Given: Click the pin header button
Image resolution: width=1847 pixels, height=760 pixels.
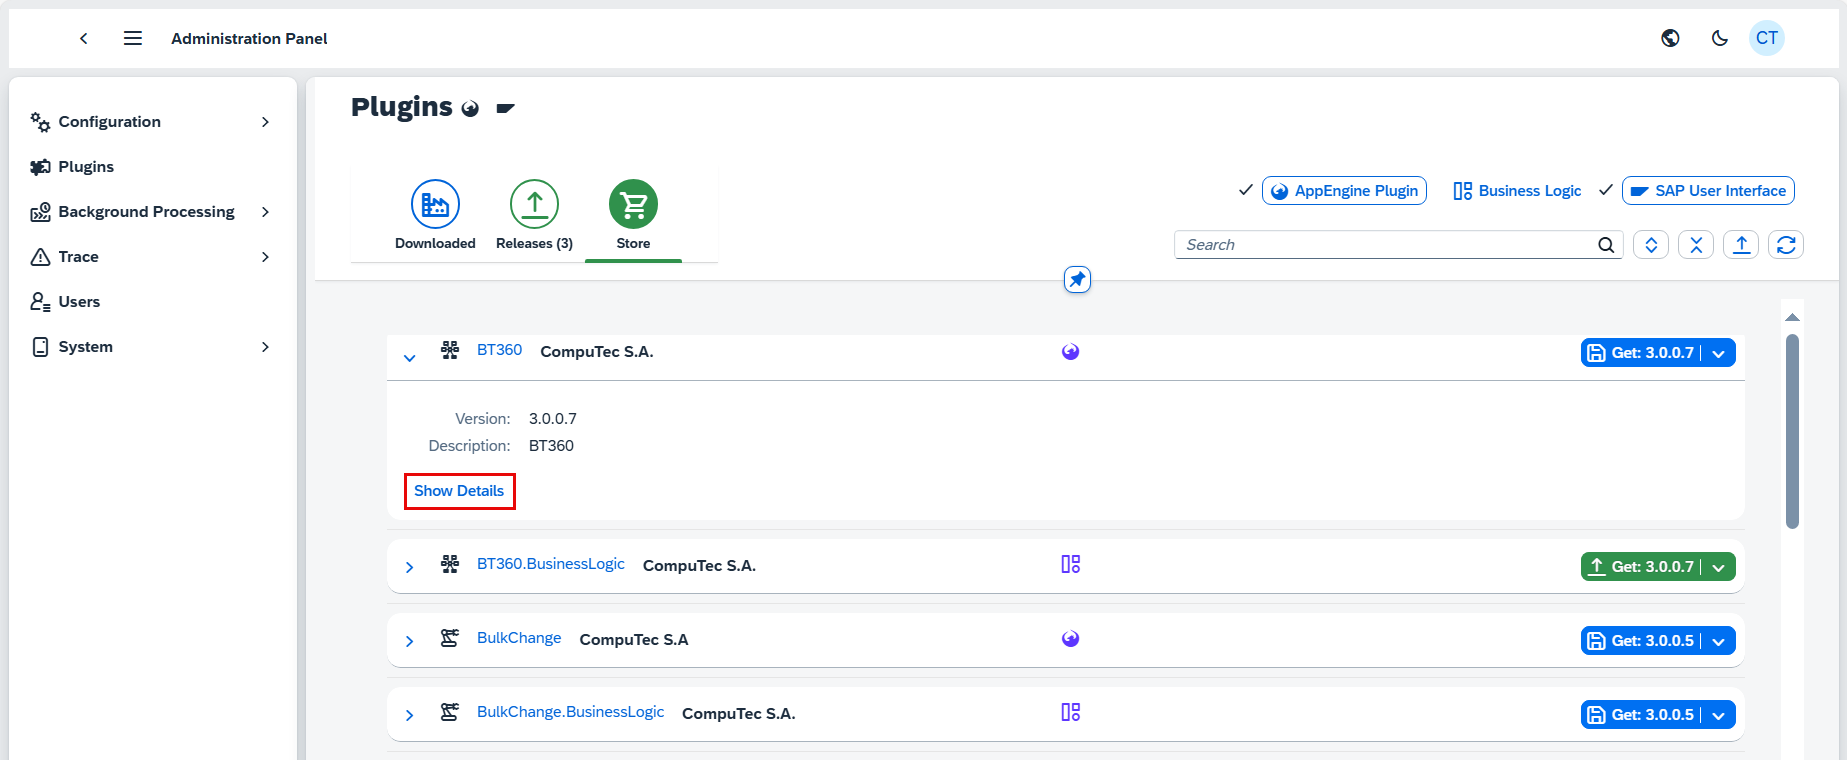Looking at the screenshot, I should click(x=1077, y=280).
